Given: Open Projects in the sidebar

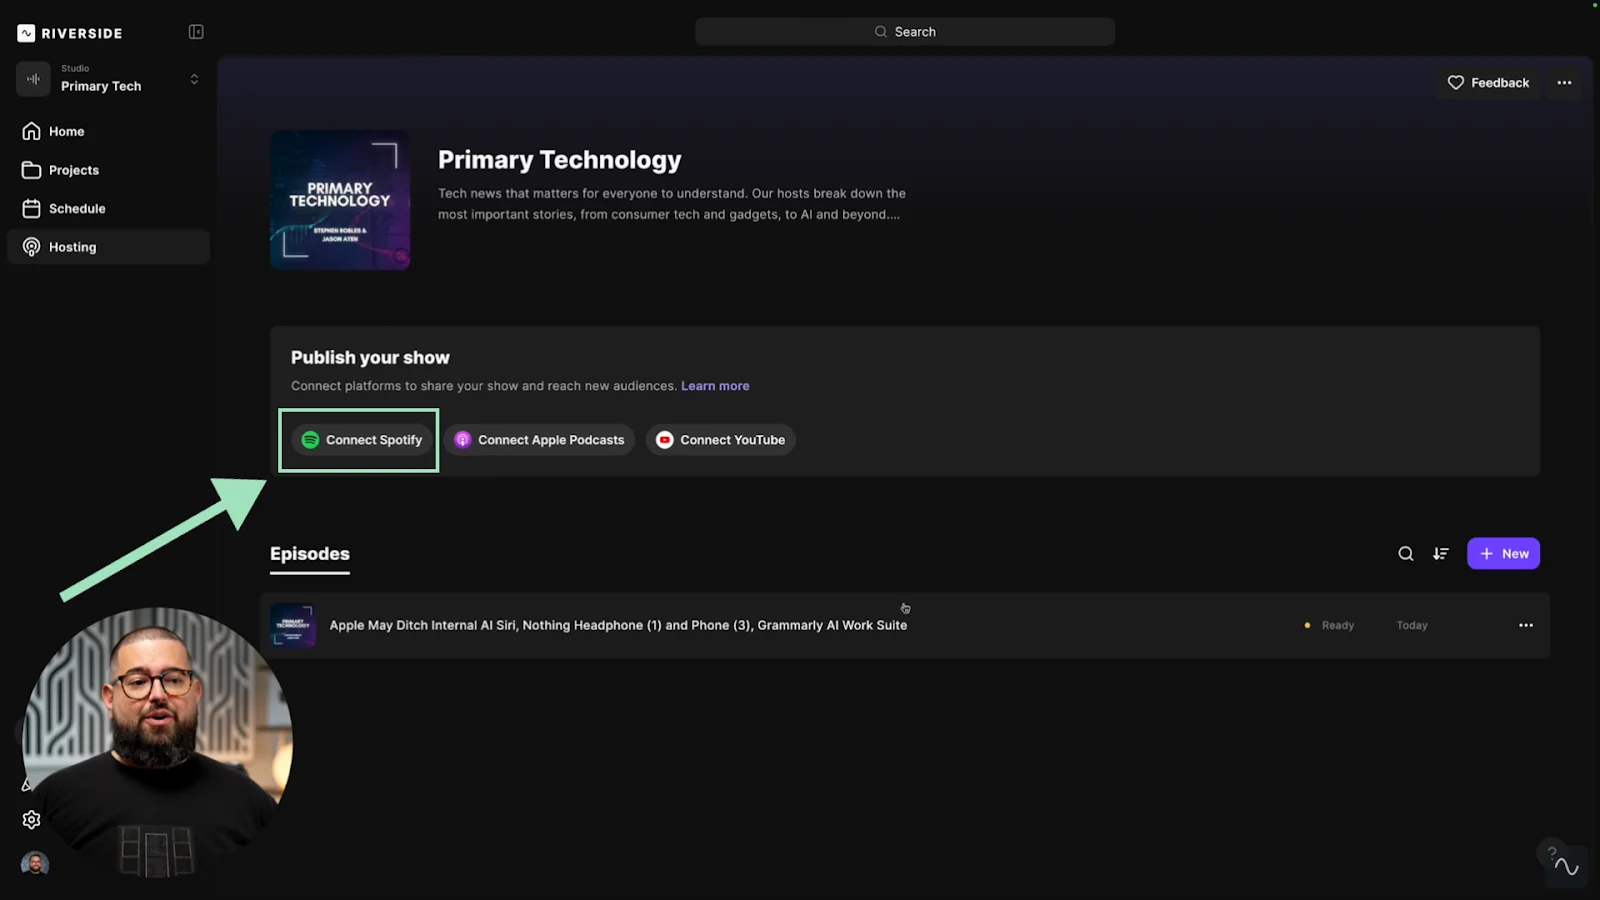Looking at the screenshot, I should click(x=108, y=170).
